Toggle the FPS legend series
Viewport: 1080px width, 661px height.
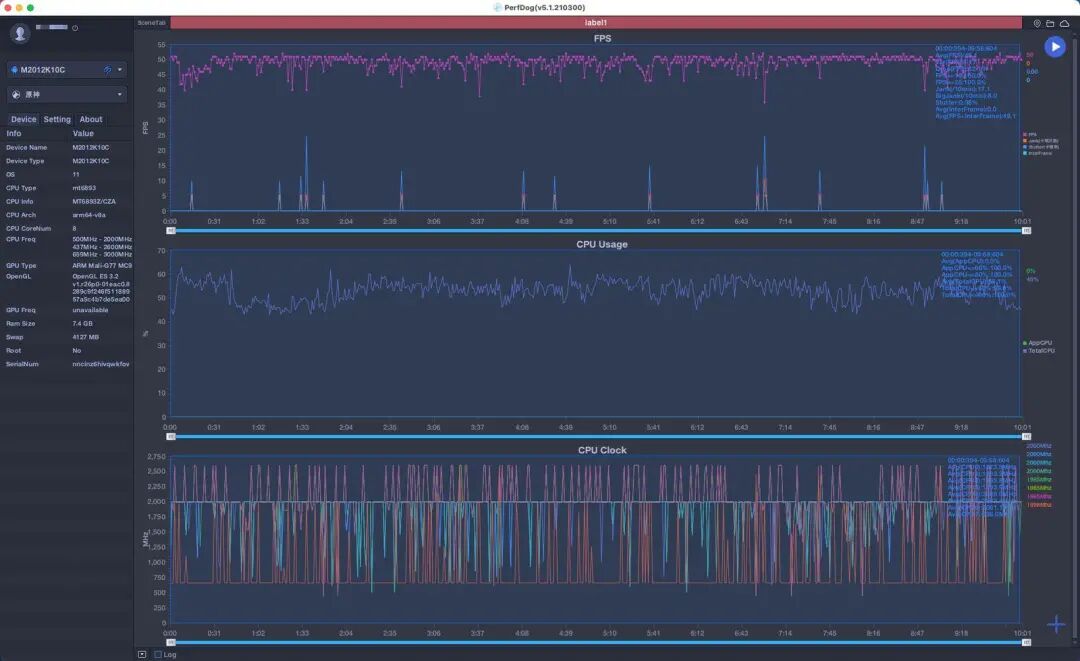click(1030, 135)
